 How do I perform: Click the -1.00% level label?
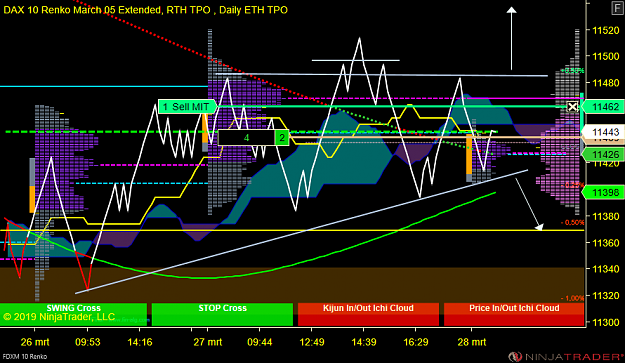tap(572, 298)
